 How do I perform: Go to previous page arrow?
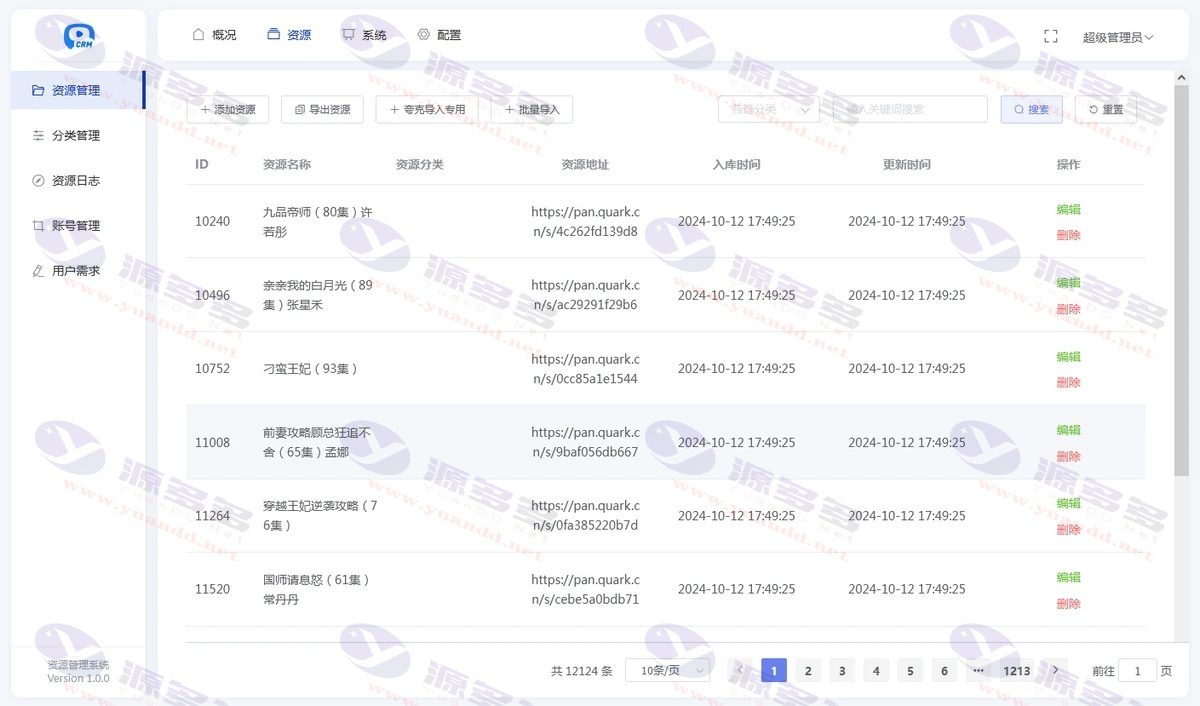tap(740, 670)
